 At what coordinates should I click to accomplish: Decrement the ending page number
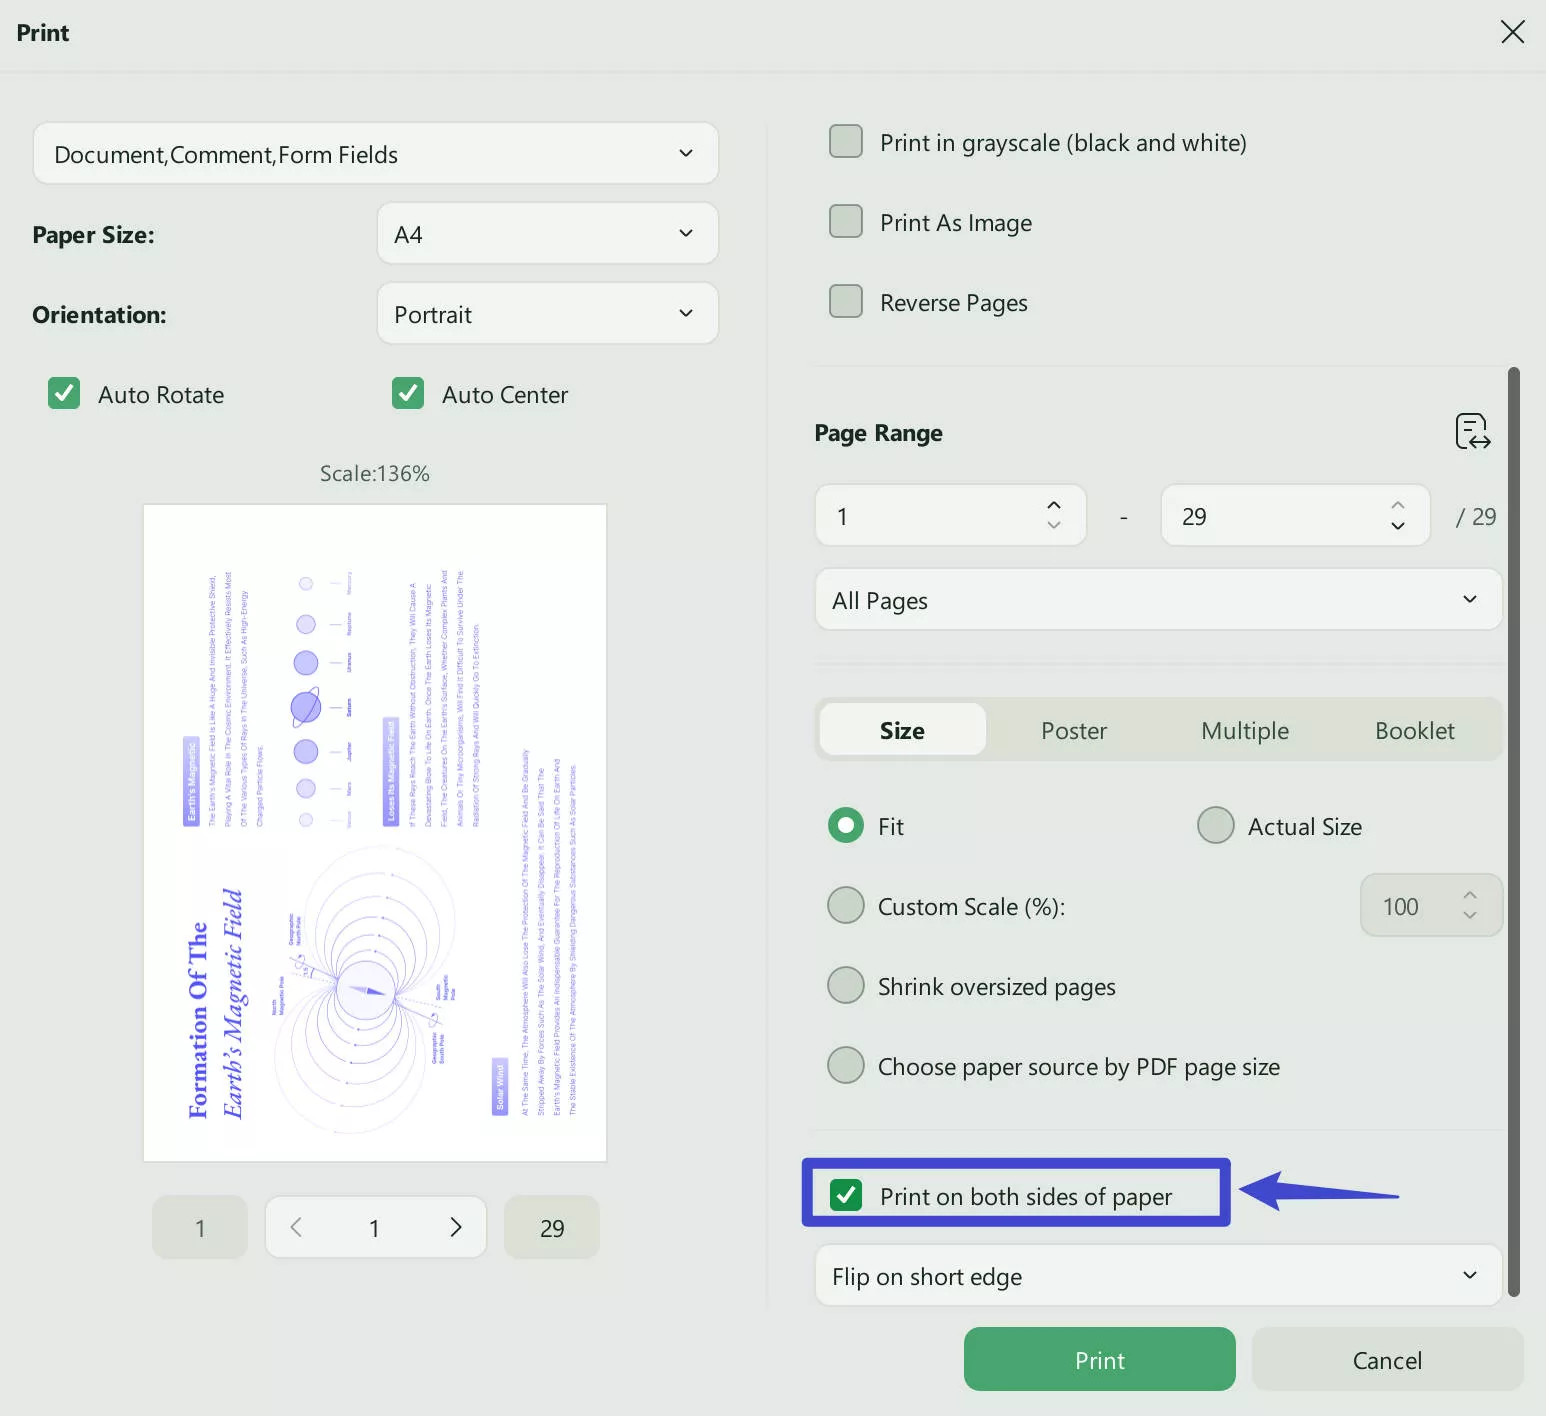(1398, 526)
